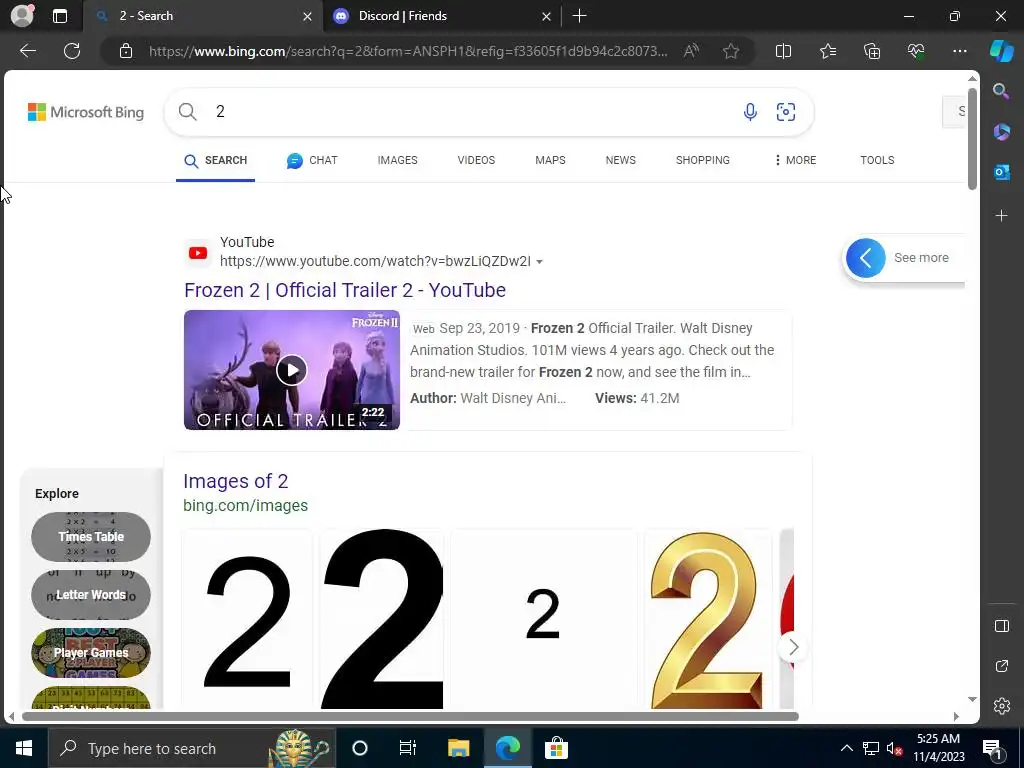Open Edge Settings and more menu

[x=959, y=51]
